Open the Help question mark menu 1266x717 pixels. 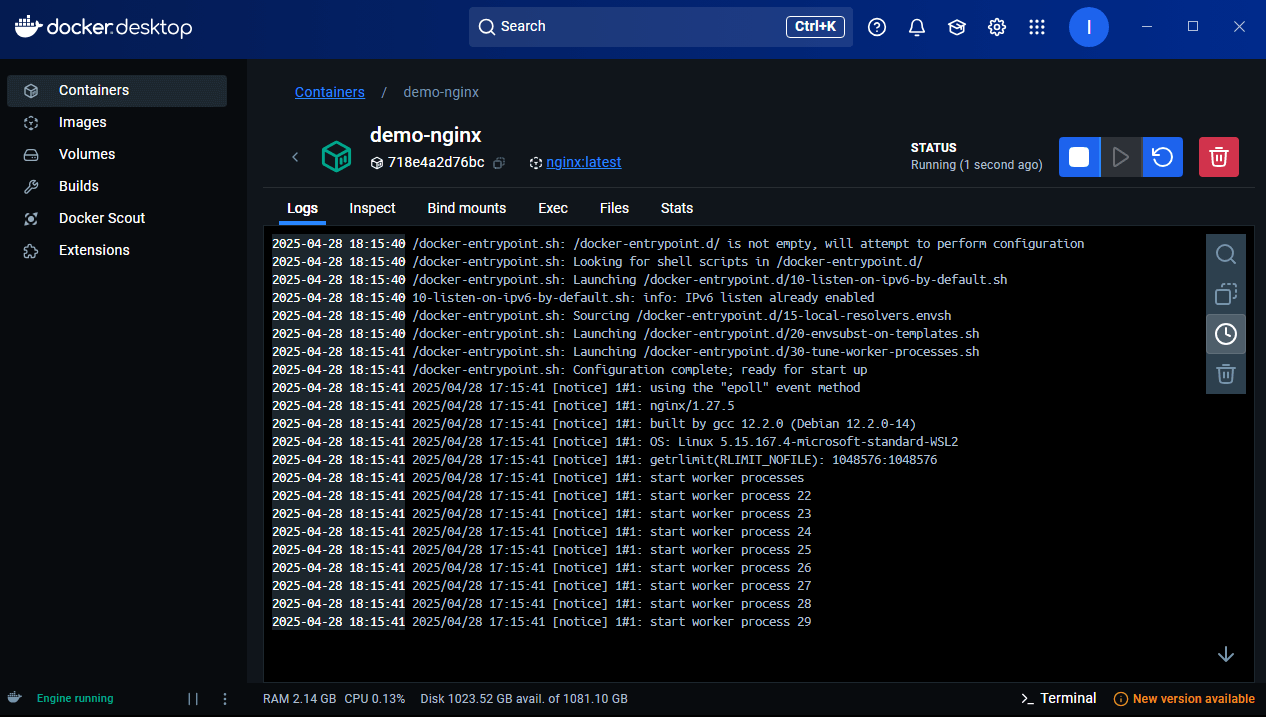(x=877, y=27)
